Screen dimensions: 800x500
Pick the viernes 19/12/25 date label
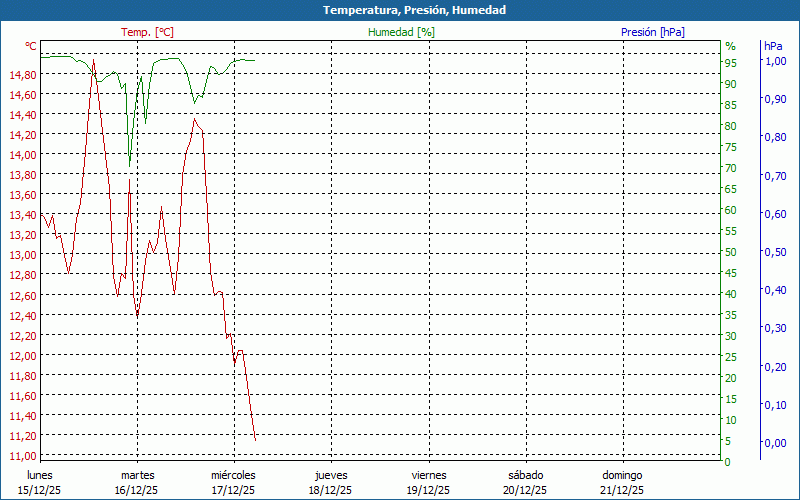click(428, 482)
